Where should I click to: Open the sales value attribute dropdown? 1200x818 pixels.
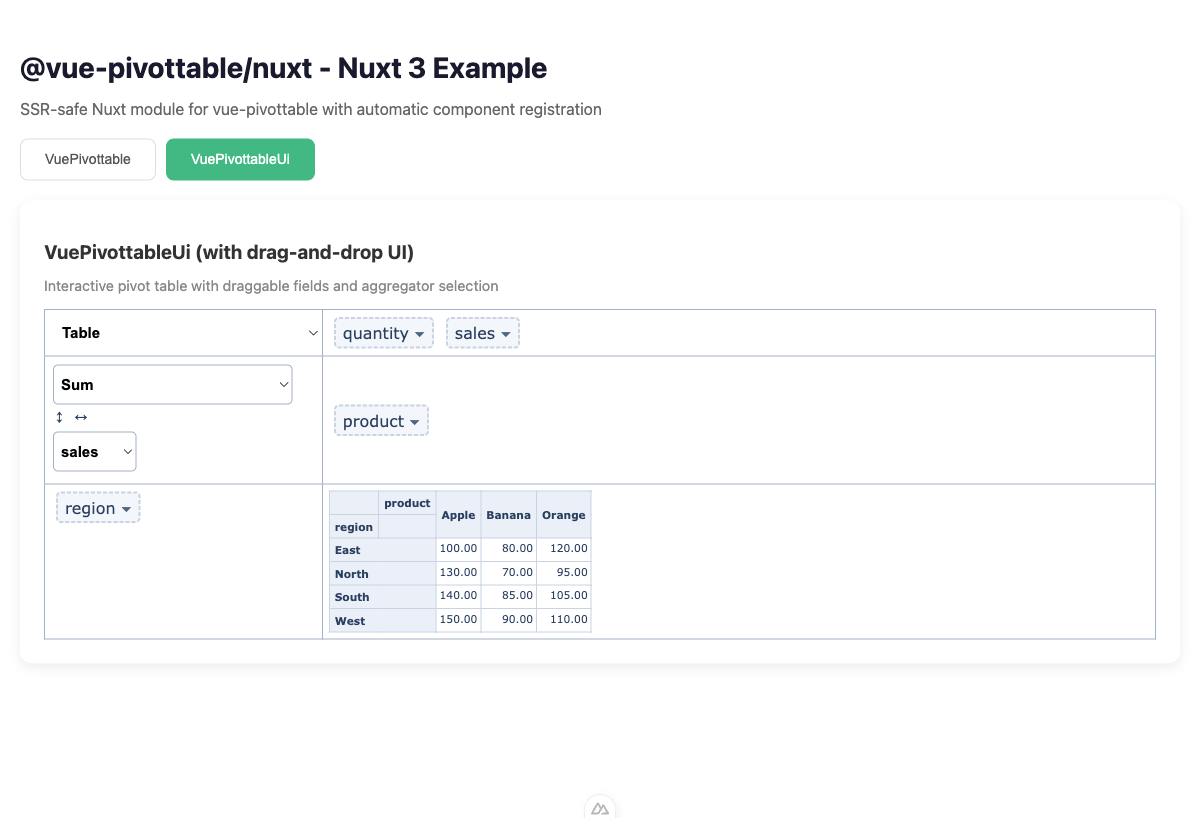(94, 451)
